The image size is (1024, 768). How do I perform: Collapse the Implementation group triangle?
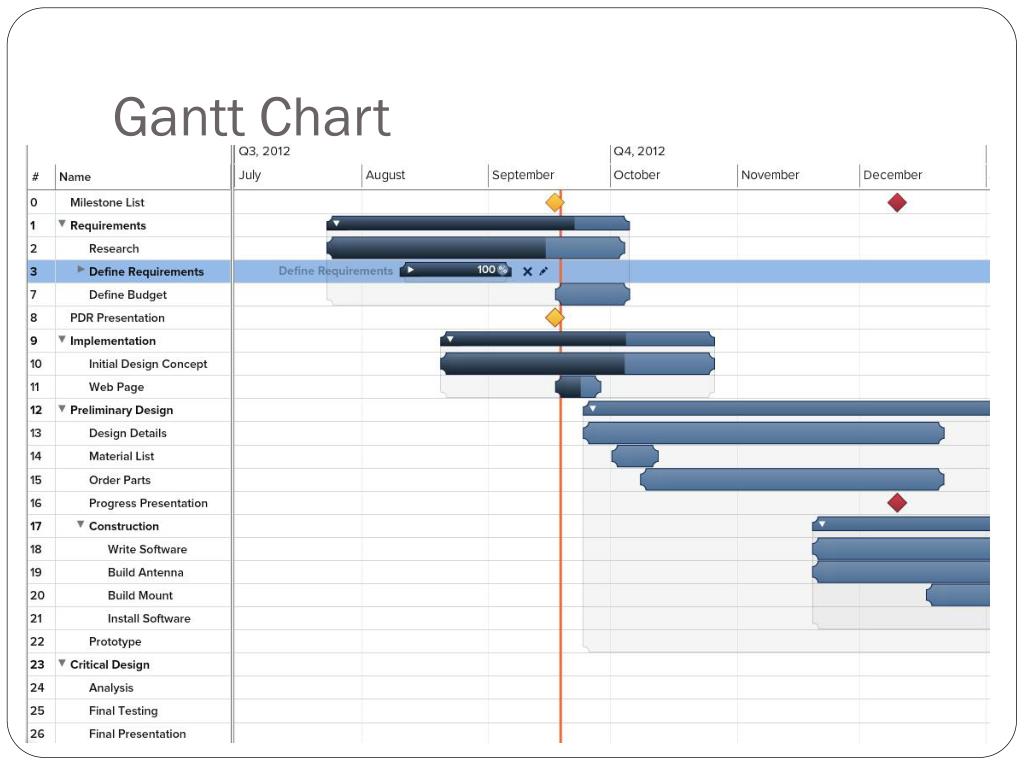(61, 340)
